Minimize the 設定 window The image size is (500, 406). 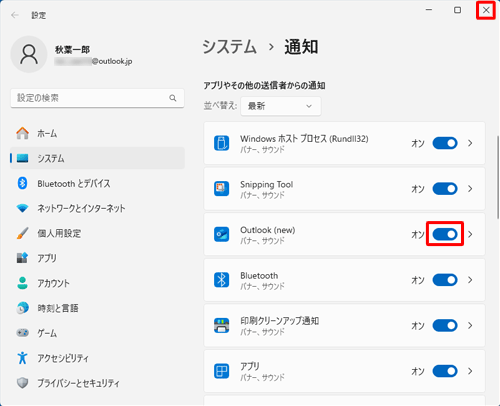click(429, 10)
